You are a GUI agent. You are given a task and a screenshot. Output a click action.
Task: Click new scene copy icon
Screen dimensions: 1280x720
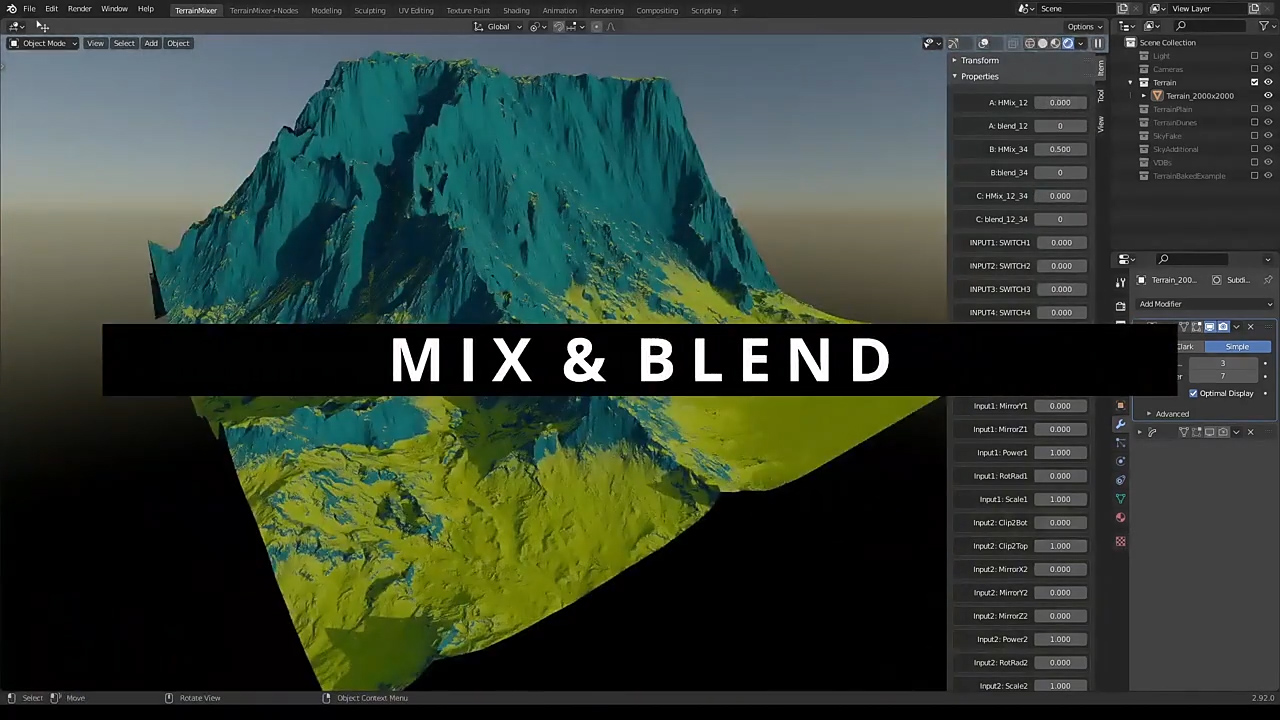click(x=1123, y=9)
